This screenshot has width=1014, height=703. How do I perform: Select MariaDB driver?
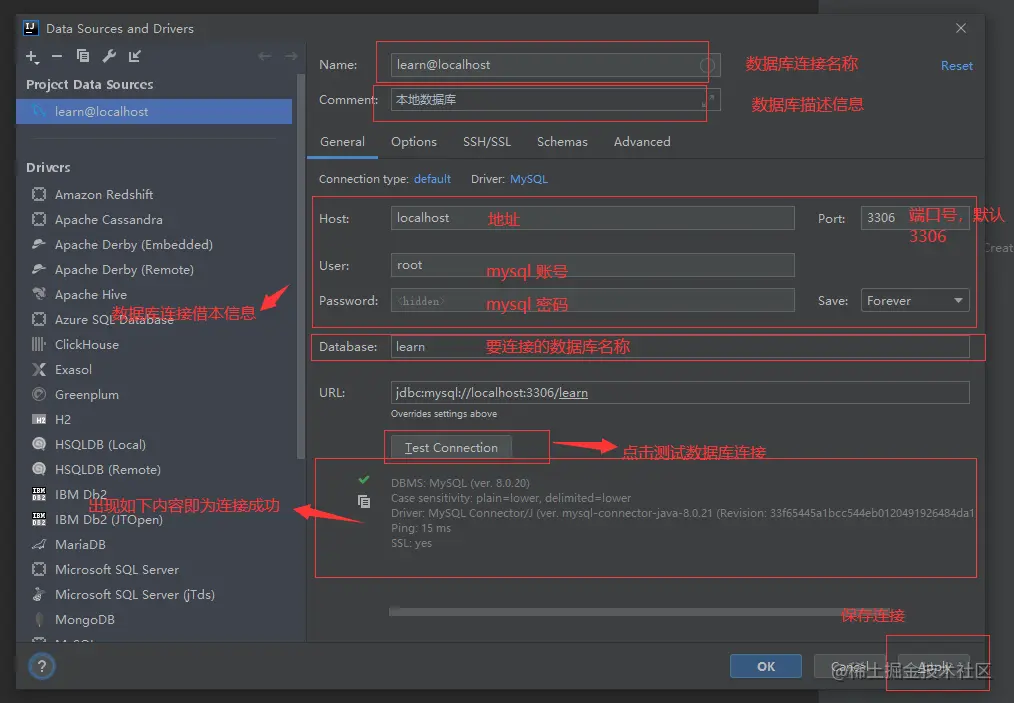pos(80,545)
